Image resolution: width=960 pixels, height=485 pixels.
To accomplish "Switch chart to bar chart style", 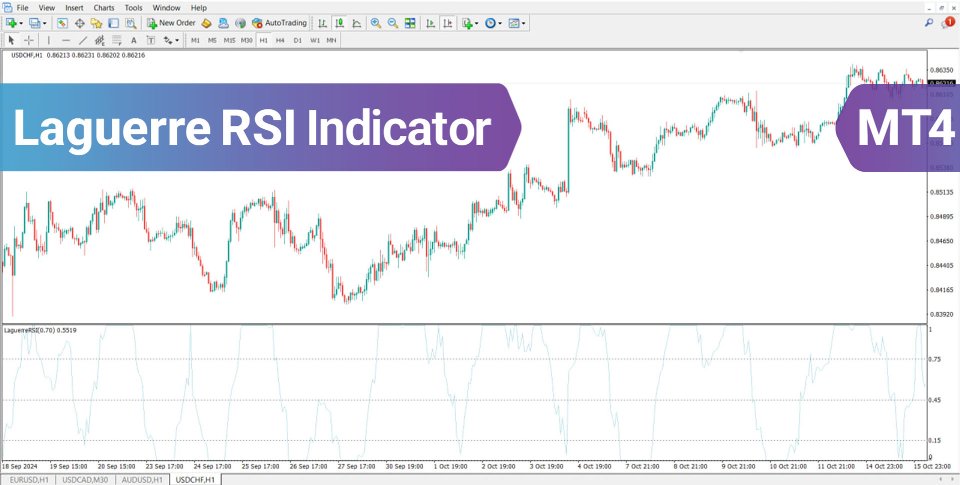I will [x=323, y=23].
